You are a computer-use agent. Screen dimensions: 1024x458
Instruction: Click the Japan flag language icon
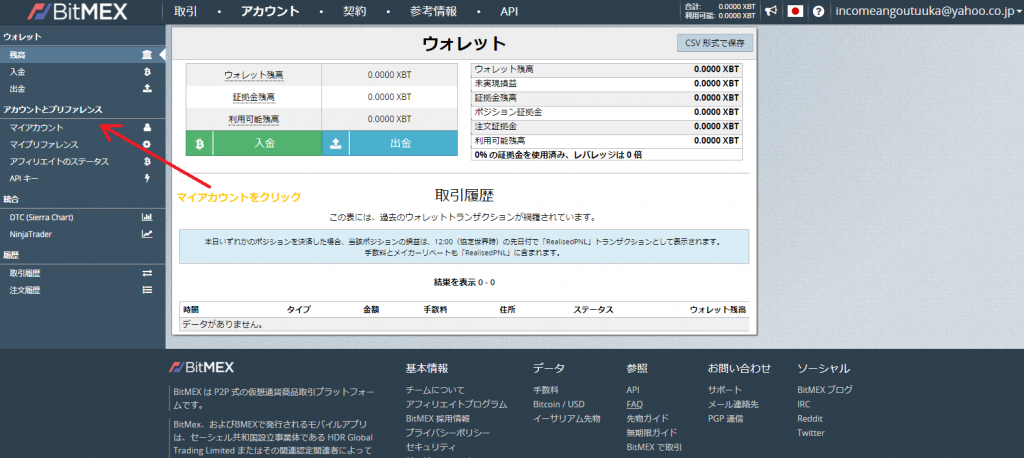(x=795, y=11)
